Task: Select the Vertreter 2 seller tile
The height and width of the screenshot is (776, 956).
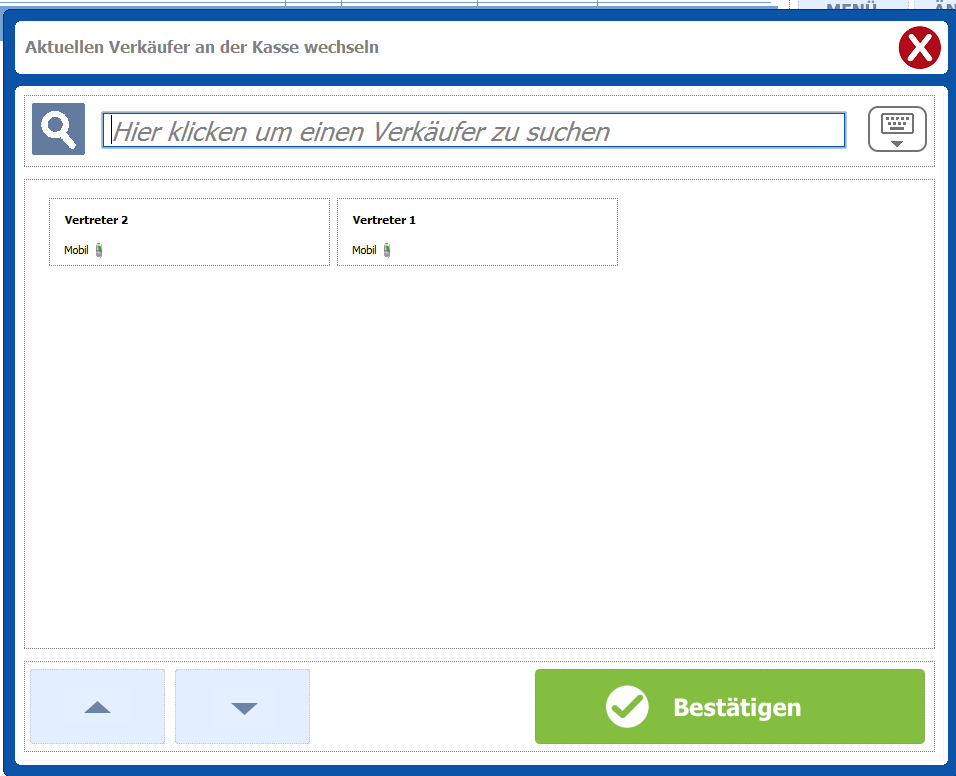Action: (189, 232)
